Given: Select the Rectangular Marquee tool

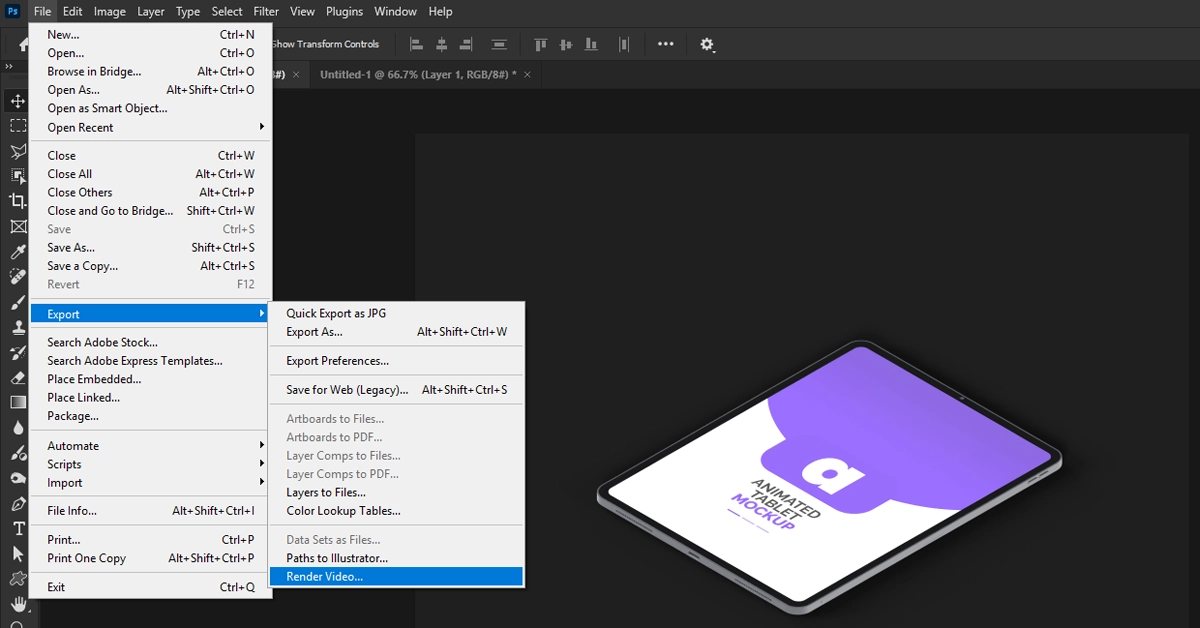Looking at the screenshot, I should [x=18, y=126].
